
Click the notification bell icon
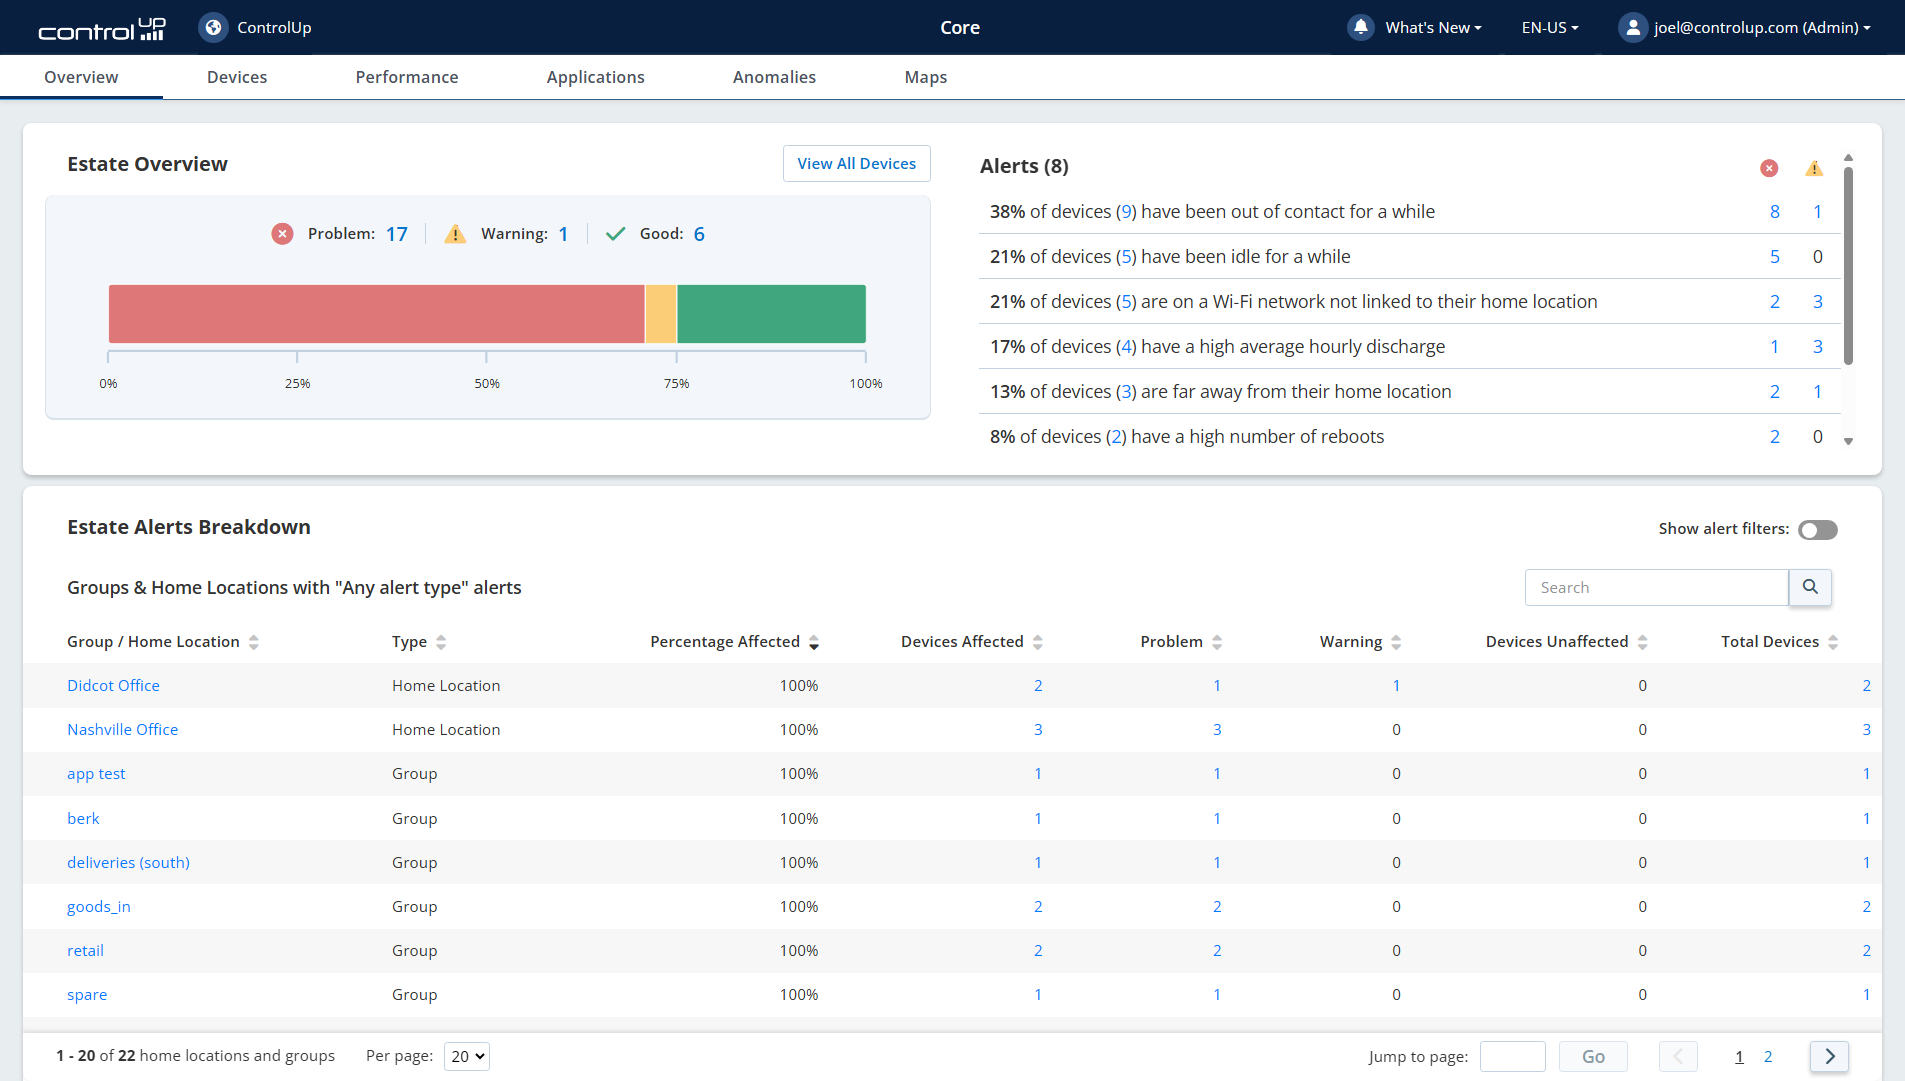tap(1360, 28)
